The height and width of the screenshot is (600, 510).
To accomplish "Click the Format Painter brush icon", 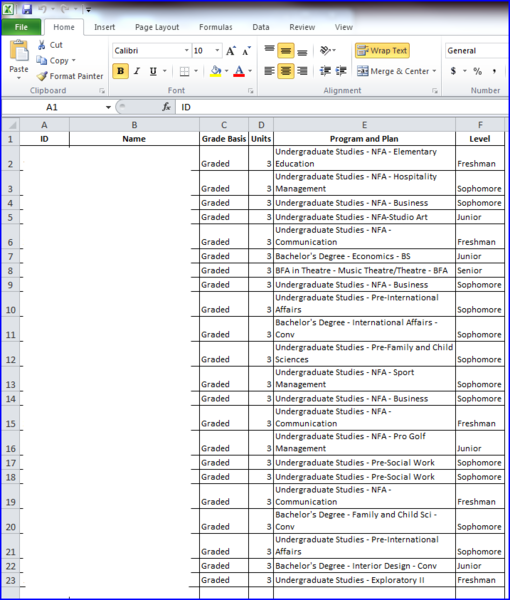I will point(42,76).
